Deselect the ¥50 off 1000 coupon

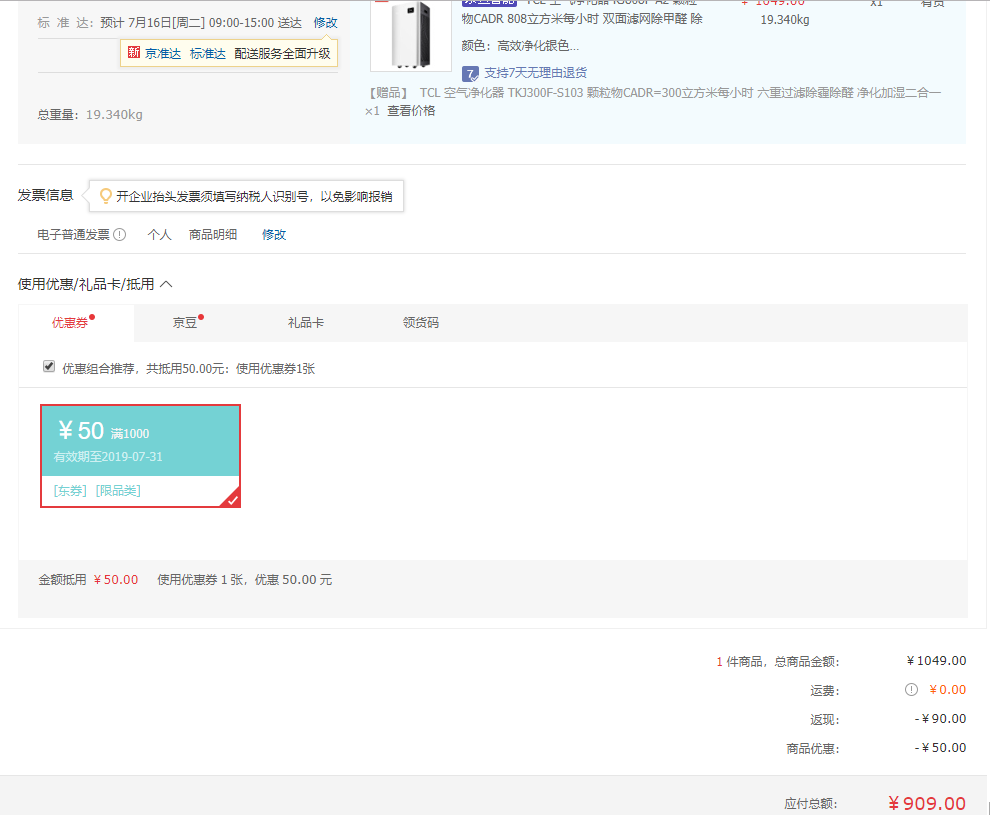tap(140, 456)
